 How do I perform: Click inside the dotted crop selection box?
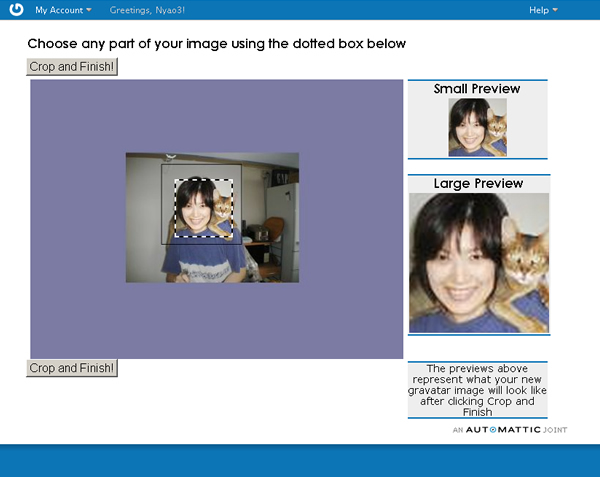pos(204,208)
